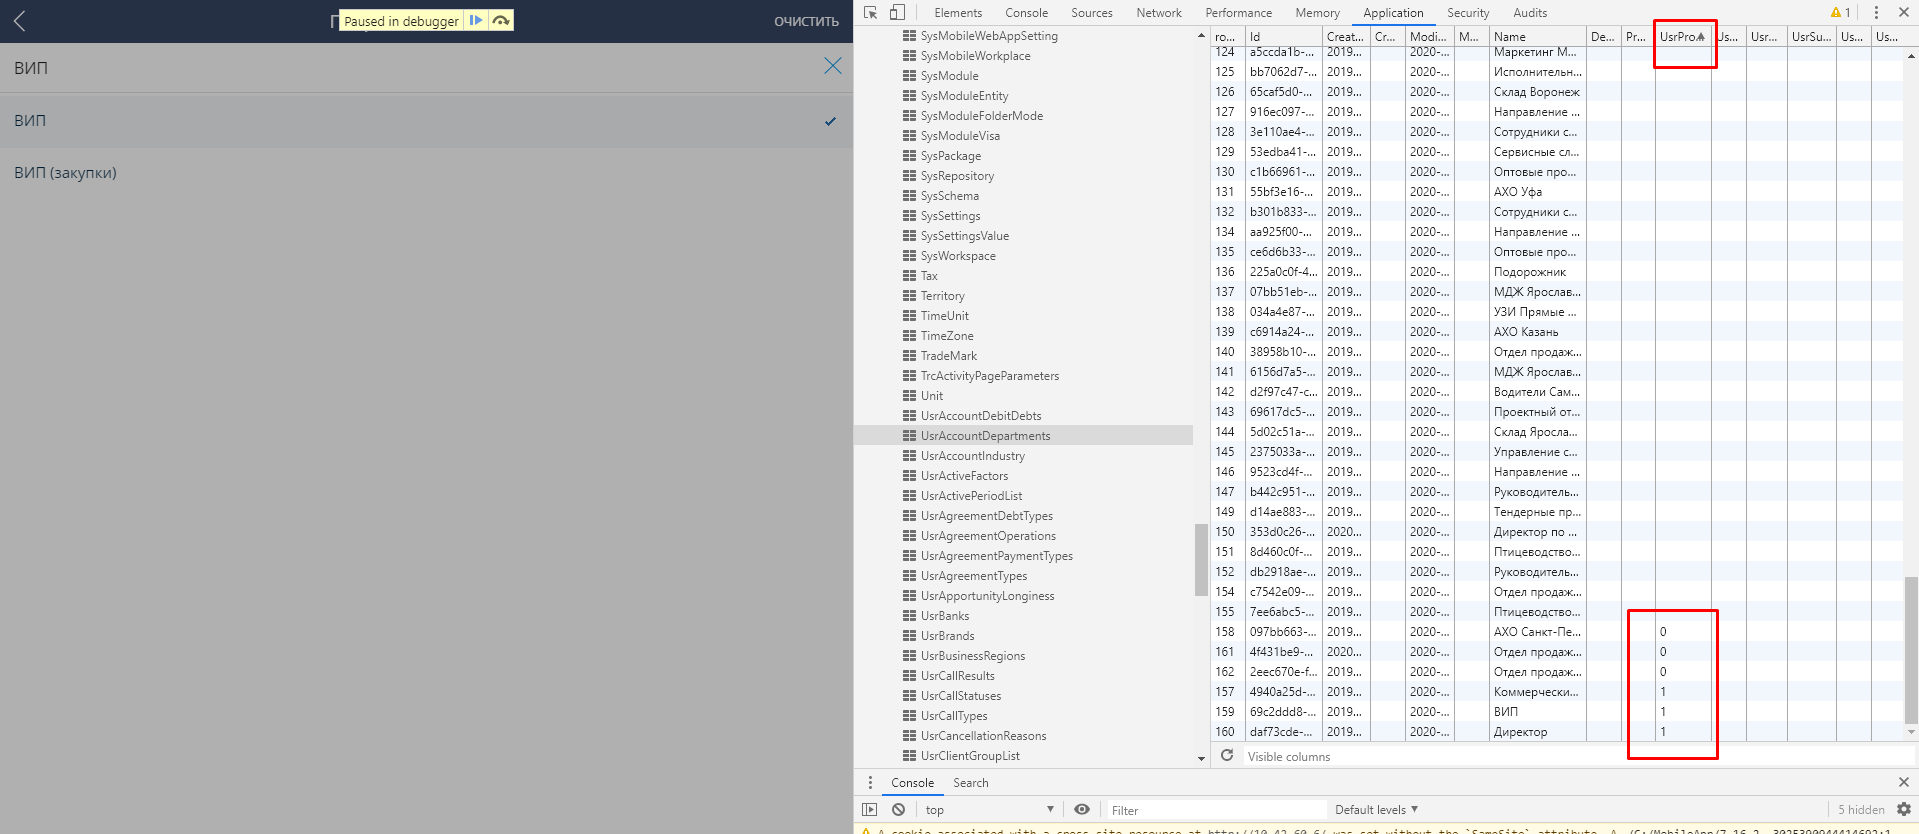The image size is (1919, 834).
Task: Clear the ВИП search field with X
Action: click(x=832, y=66)
